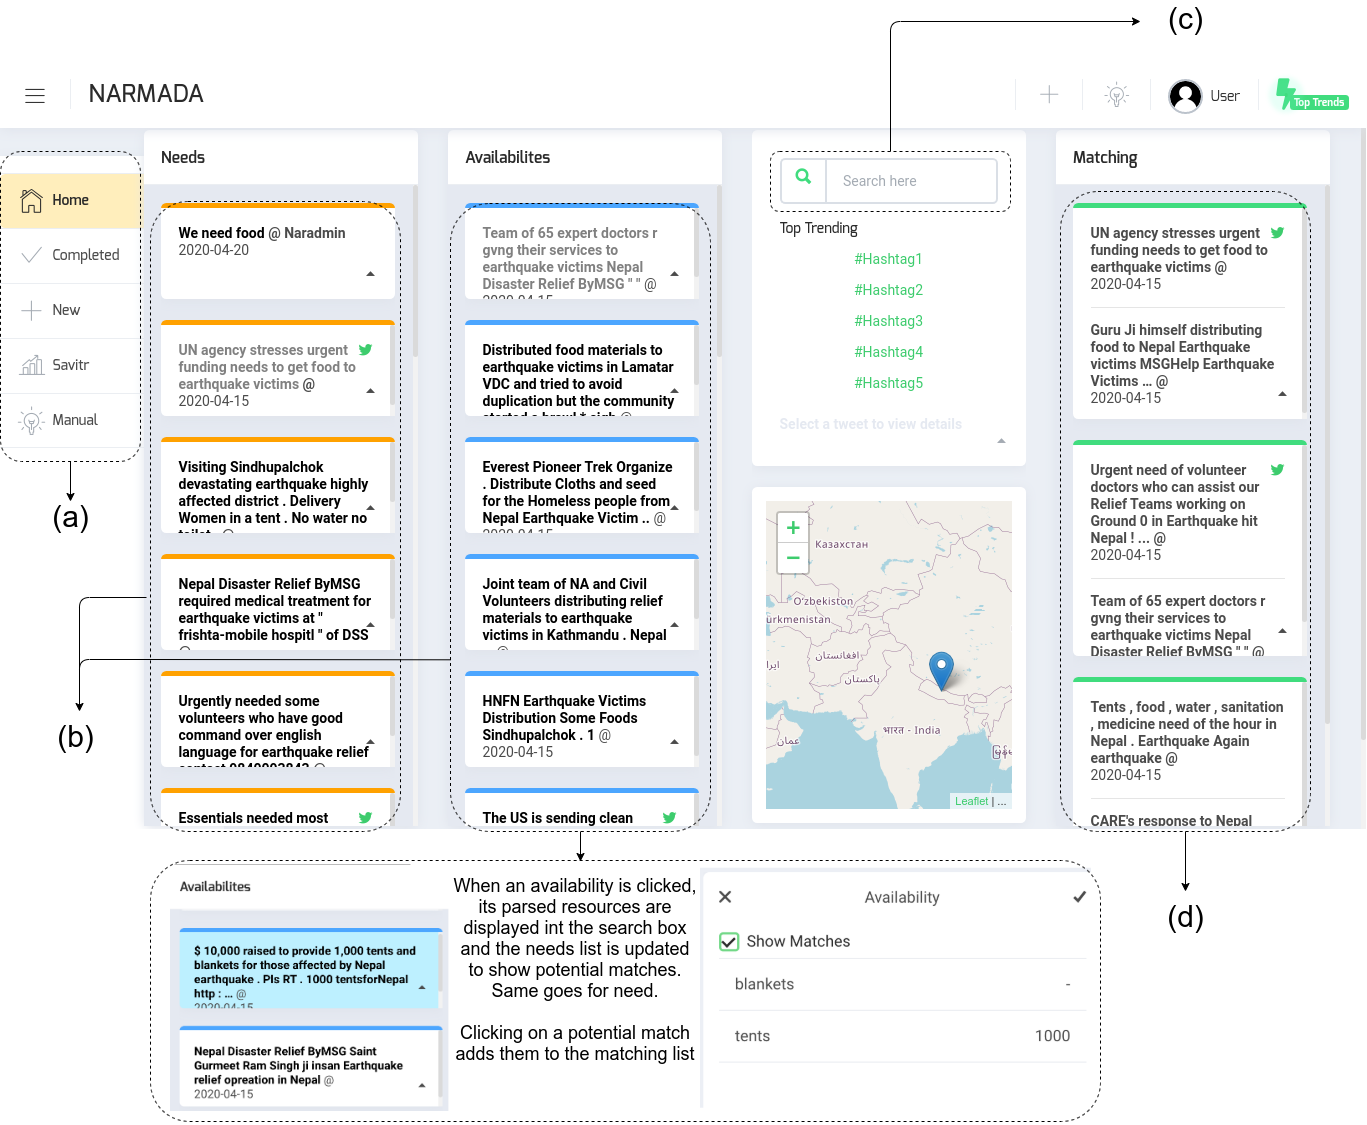Screen dimensions: 1367x1125
Task: Click the Top Trends lightning badge
Action: [1311, 96]
